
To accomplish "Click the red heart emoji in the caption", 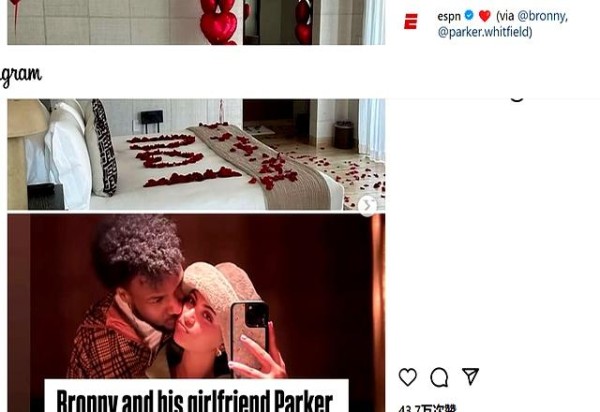I will (x=484, y=16).
